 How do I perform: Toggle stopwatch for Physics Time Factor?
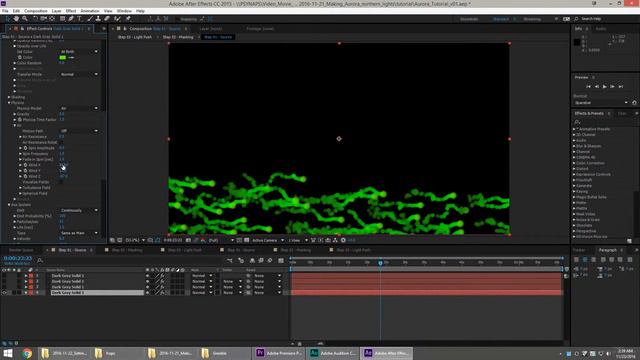20,120
